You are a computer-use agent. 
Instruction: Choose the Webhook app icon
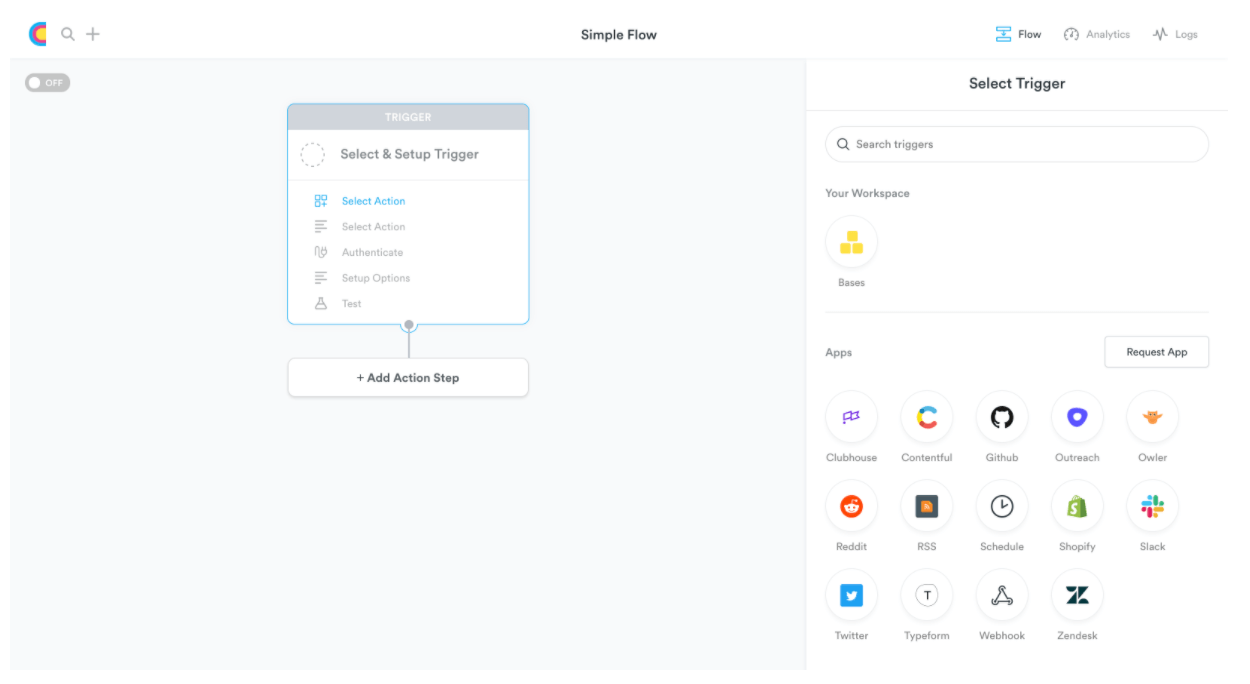1002,594
